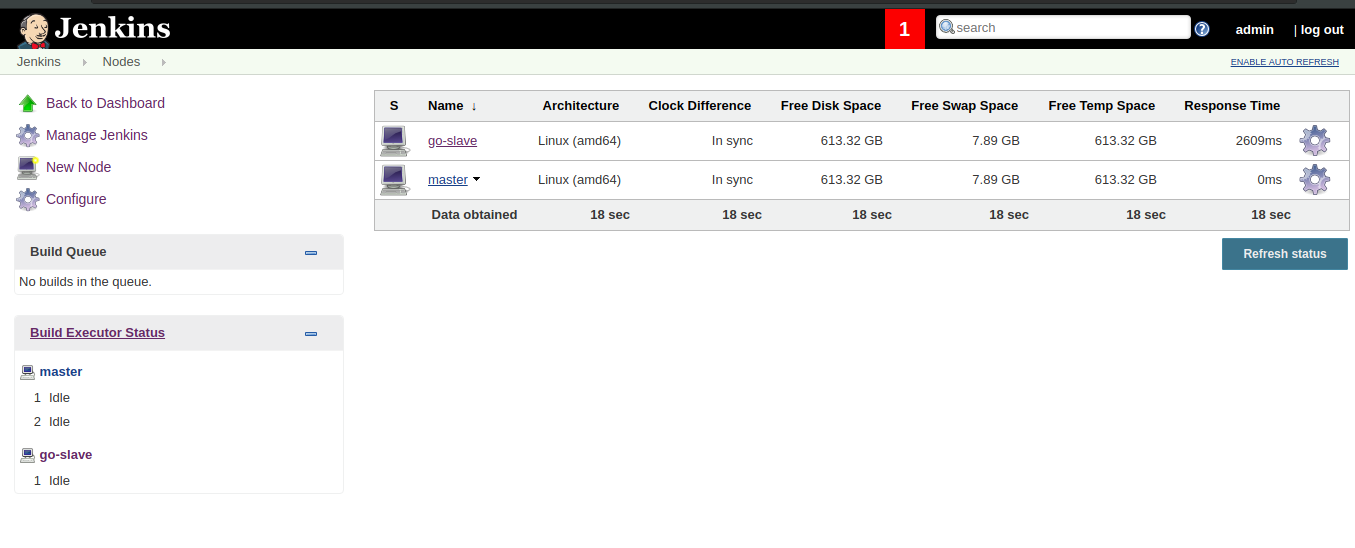Click the 0ms response time value
Image resolution: width=1355 pixels, height=548 pixels.
tap(1270, 180)
